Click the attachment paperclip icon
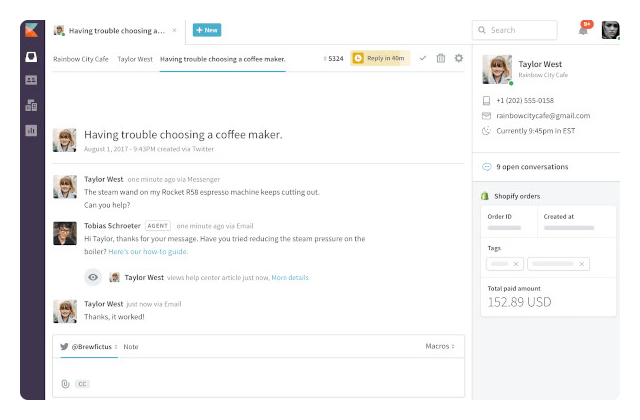The width and height of the screenshot is (640, 420). point(65,384)
